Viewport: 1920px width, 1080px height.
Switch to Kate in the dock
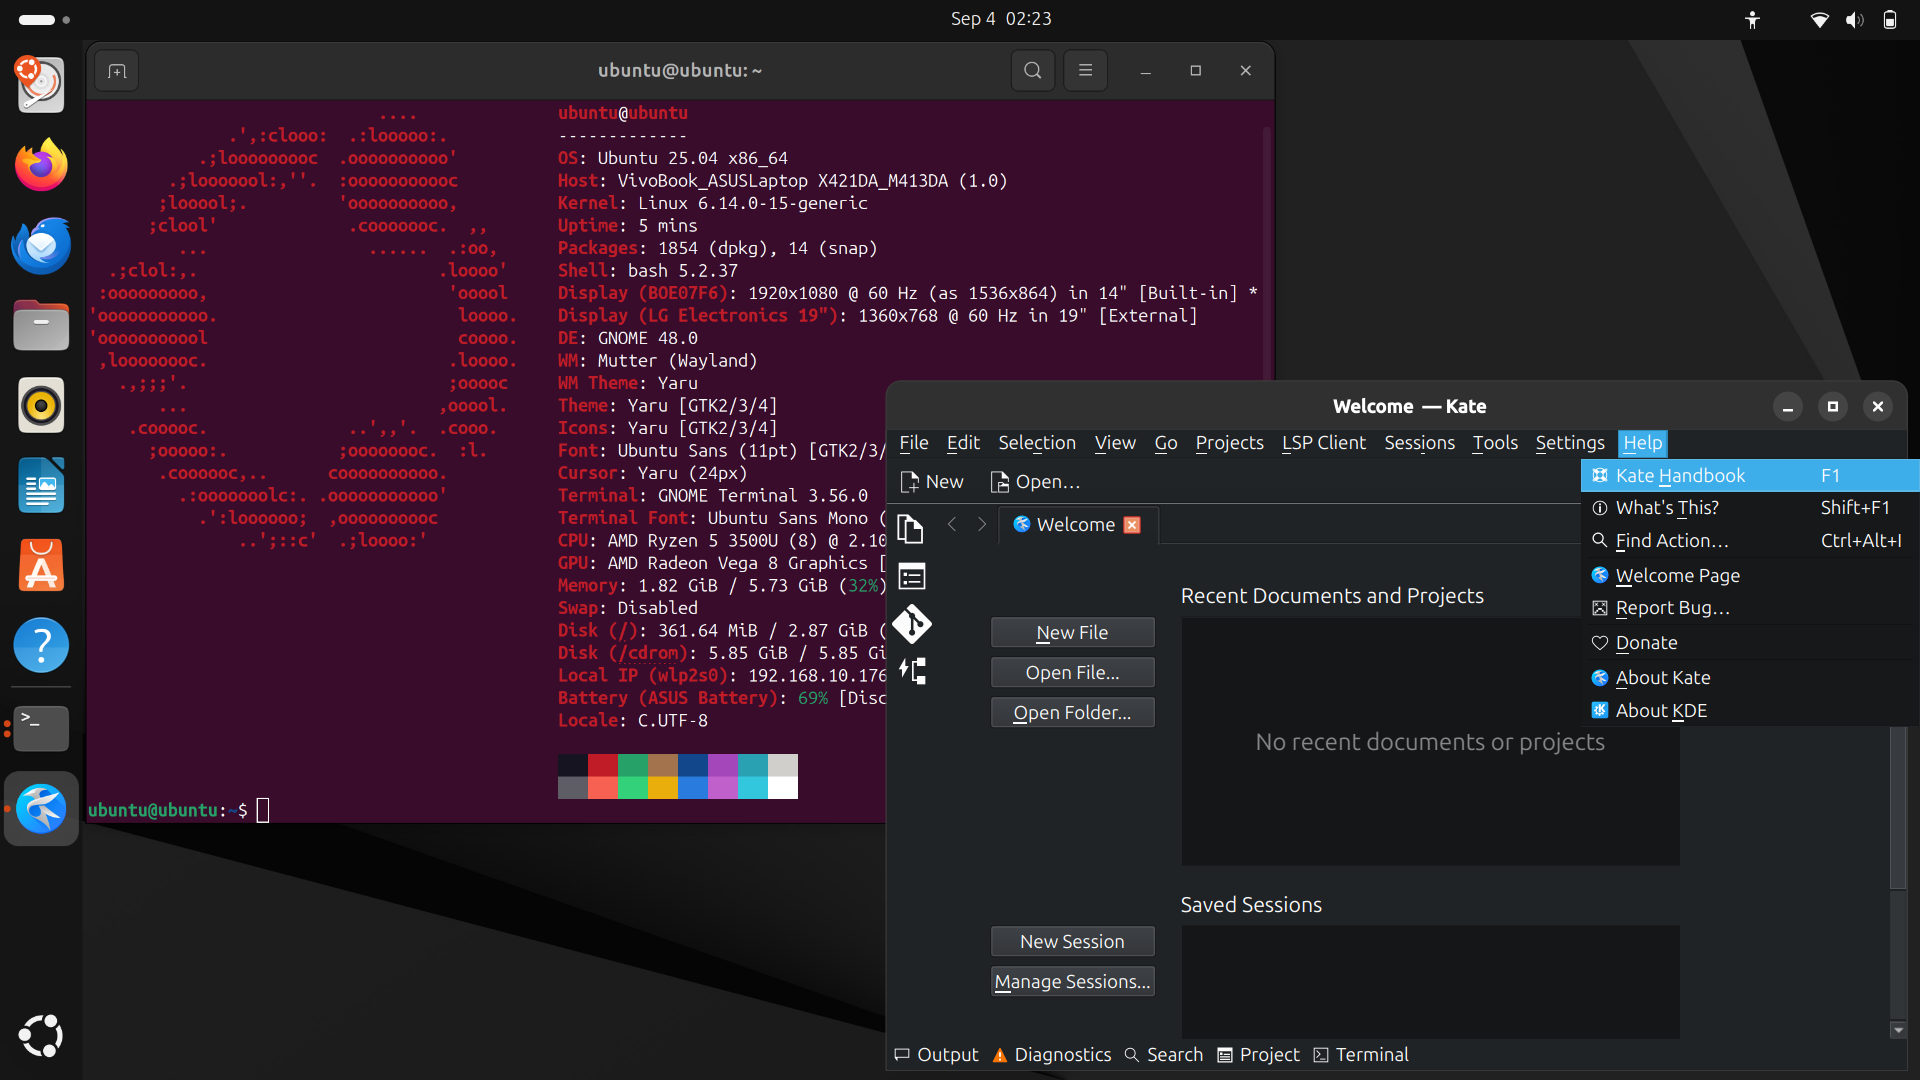(x=41, y=808)
